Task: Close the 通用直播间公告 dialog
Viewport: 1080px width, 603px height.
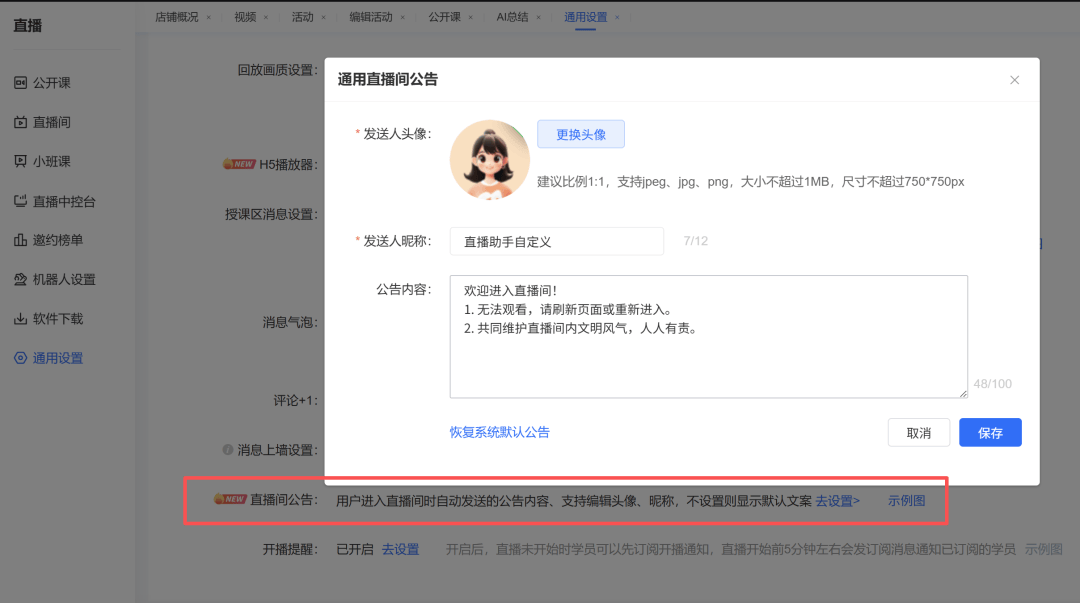Action: tap(1014, 80)
